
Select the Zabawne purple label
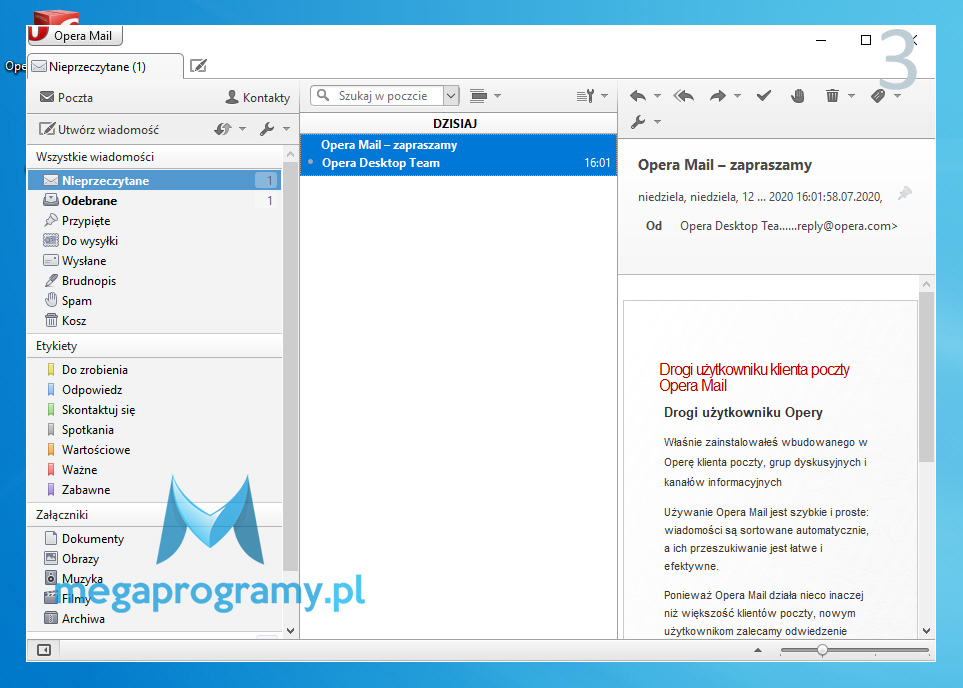coord(155,490)
